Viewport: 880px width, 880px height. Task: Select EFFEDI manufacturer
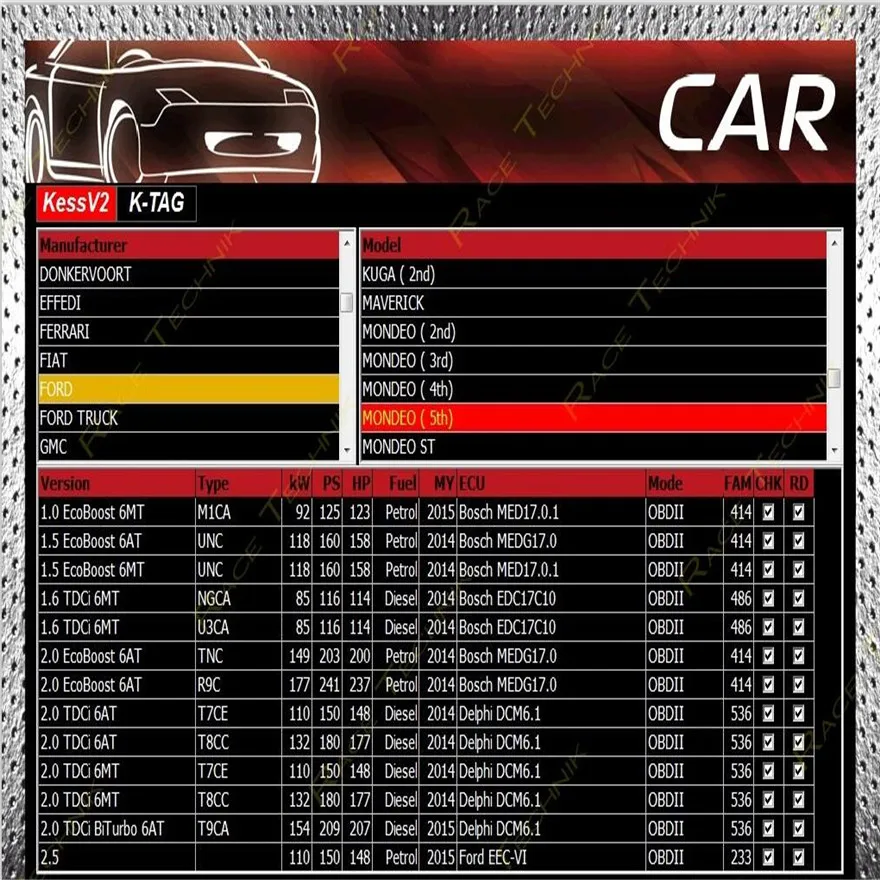(189, 303)
